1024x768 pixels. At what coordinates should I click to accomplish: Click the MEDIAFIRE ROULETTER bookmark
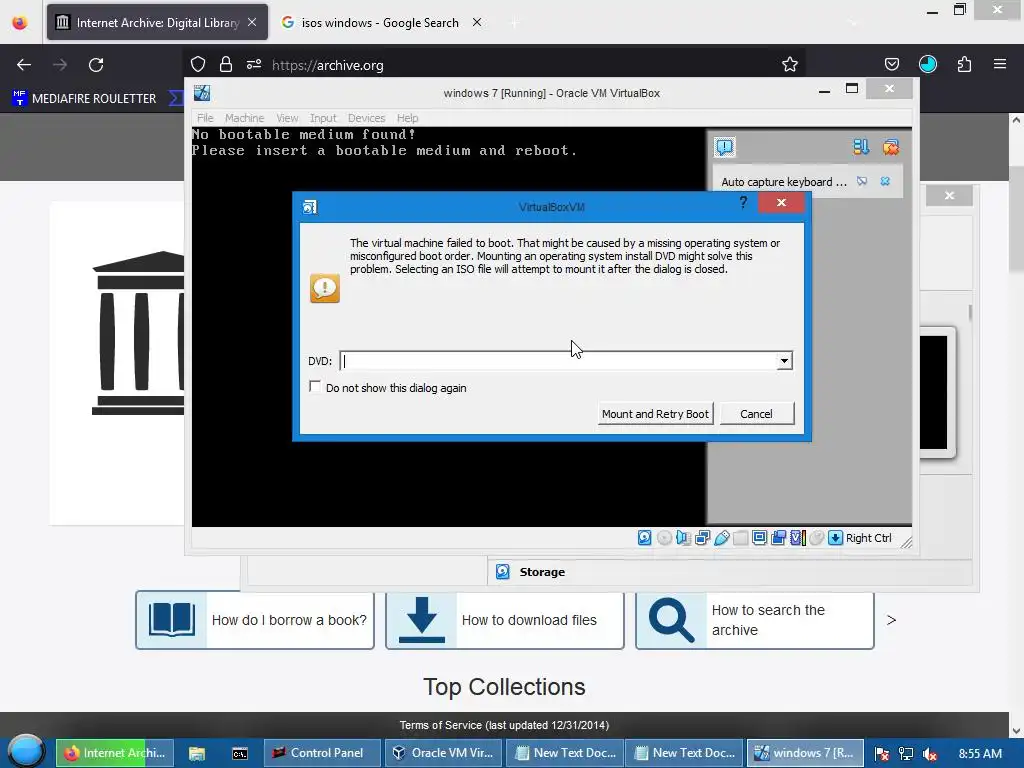[84, 98]
